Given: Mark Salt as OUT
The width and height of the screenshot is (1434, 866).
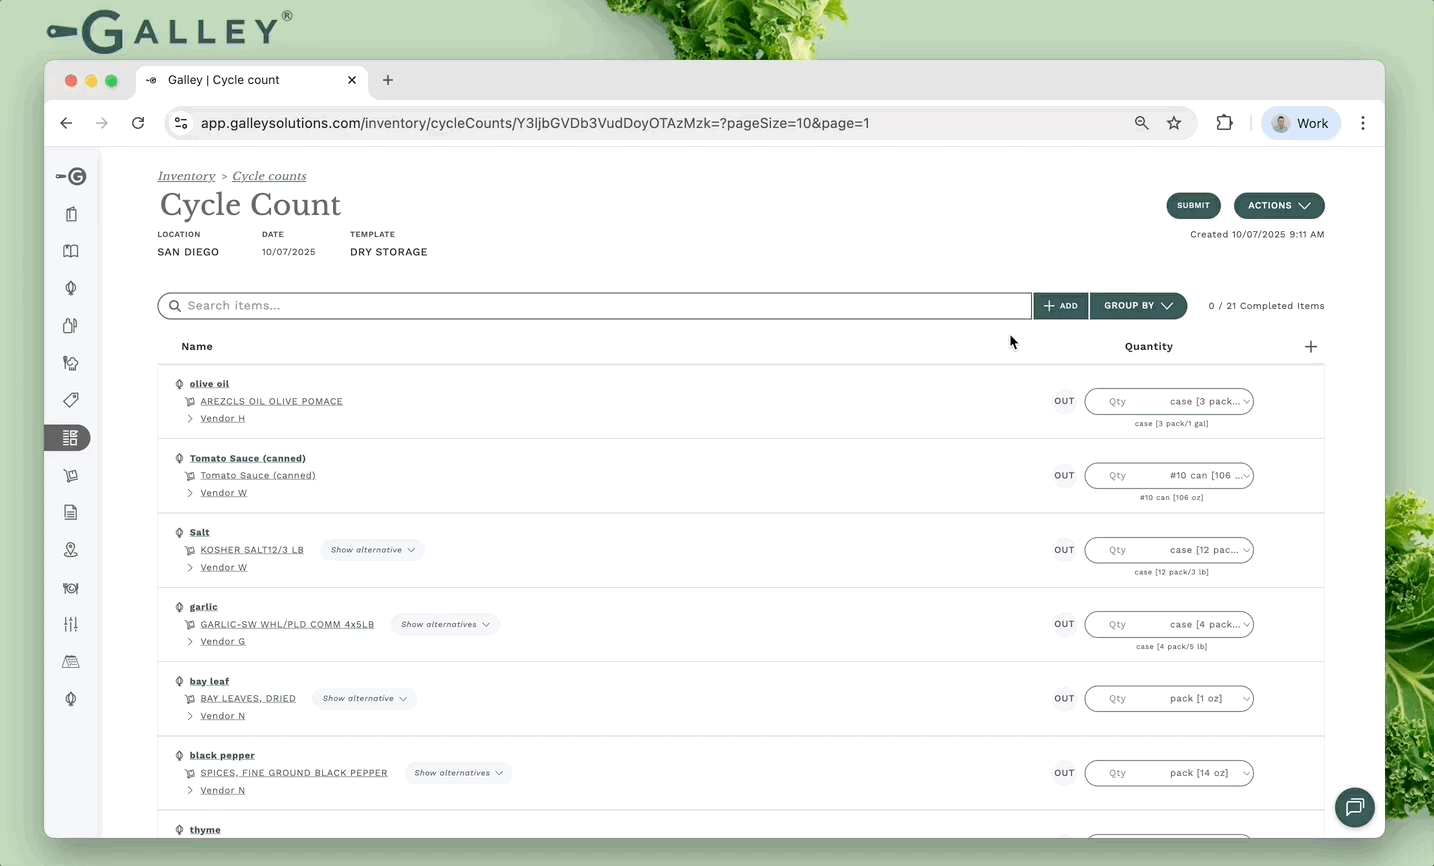Looking at the screenshot, I should click(1064, 550).
